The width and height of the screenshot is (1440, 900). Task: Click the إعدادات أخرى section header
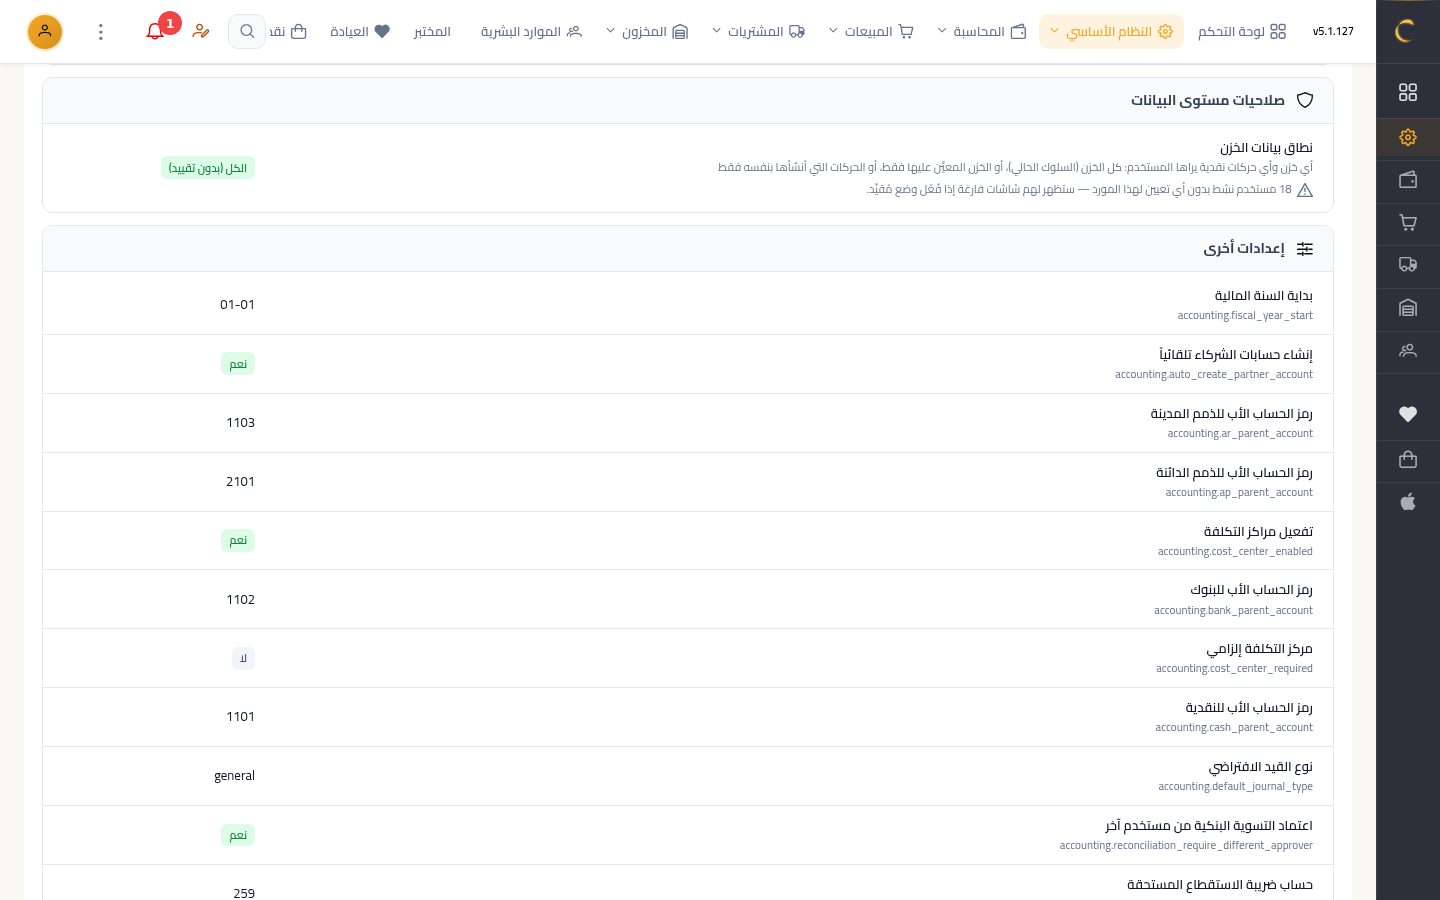(x=688, y=248)
